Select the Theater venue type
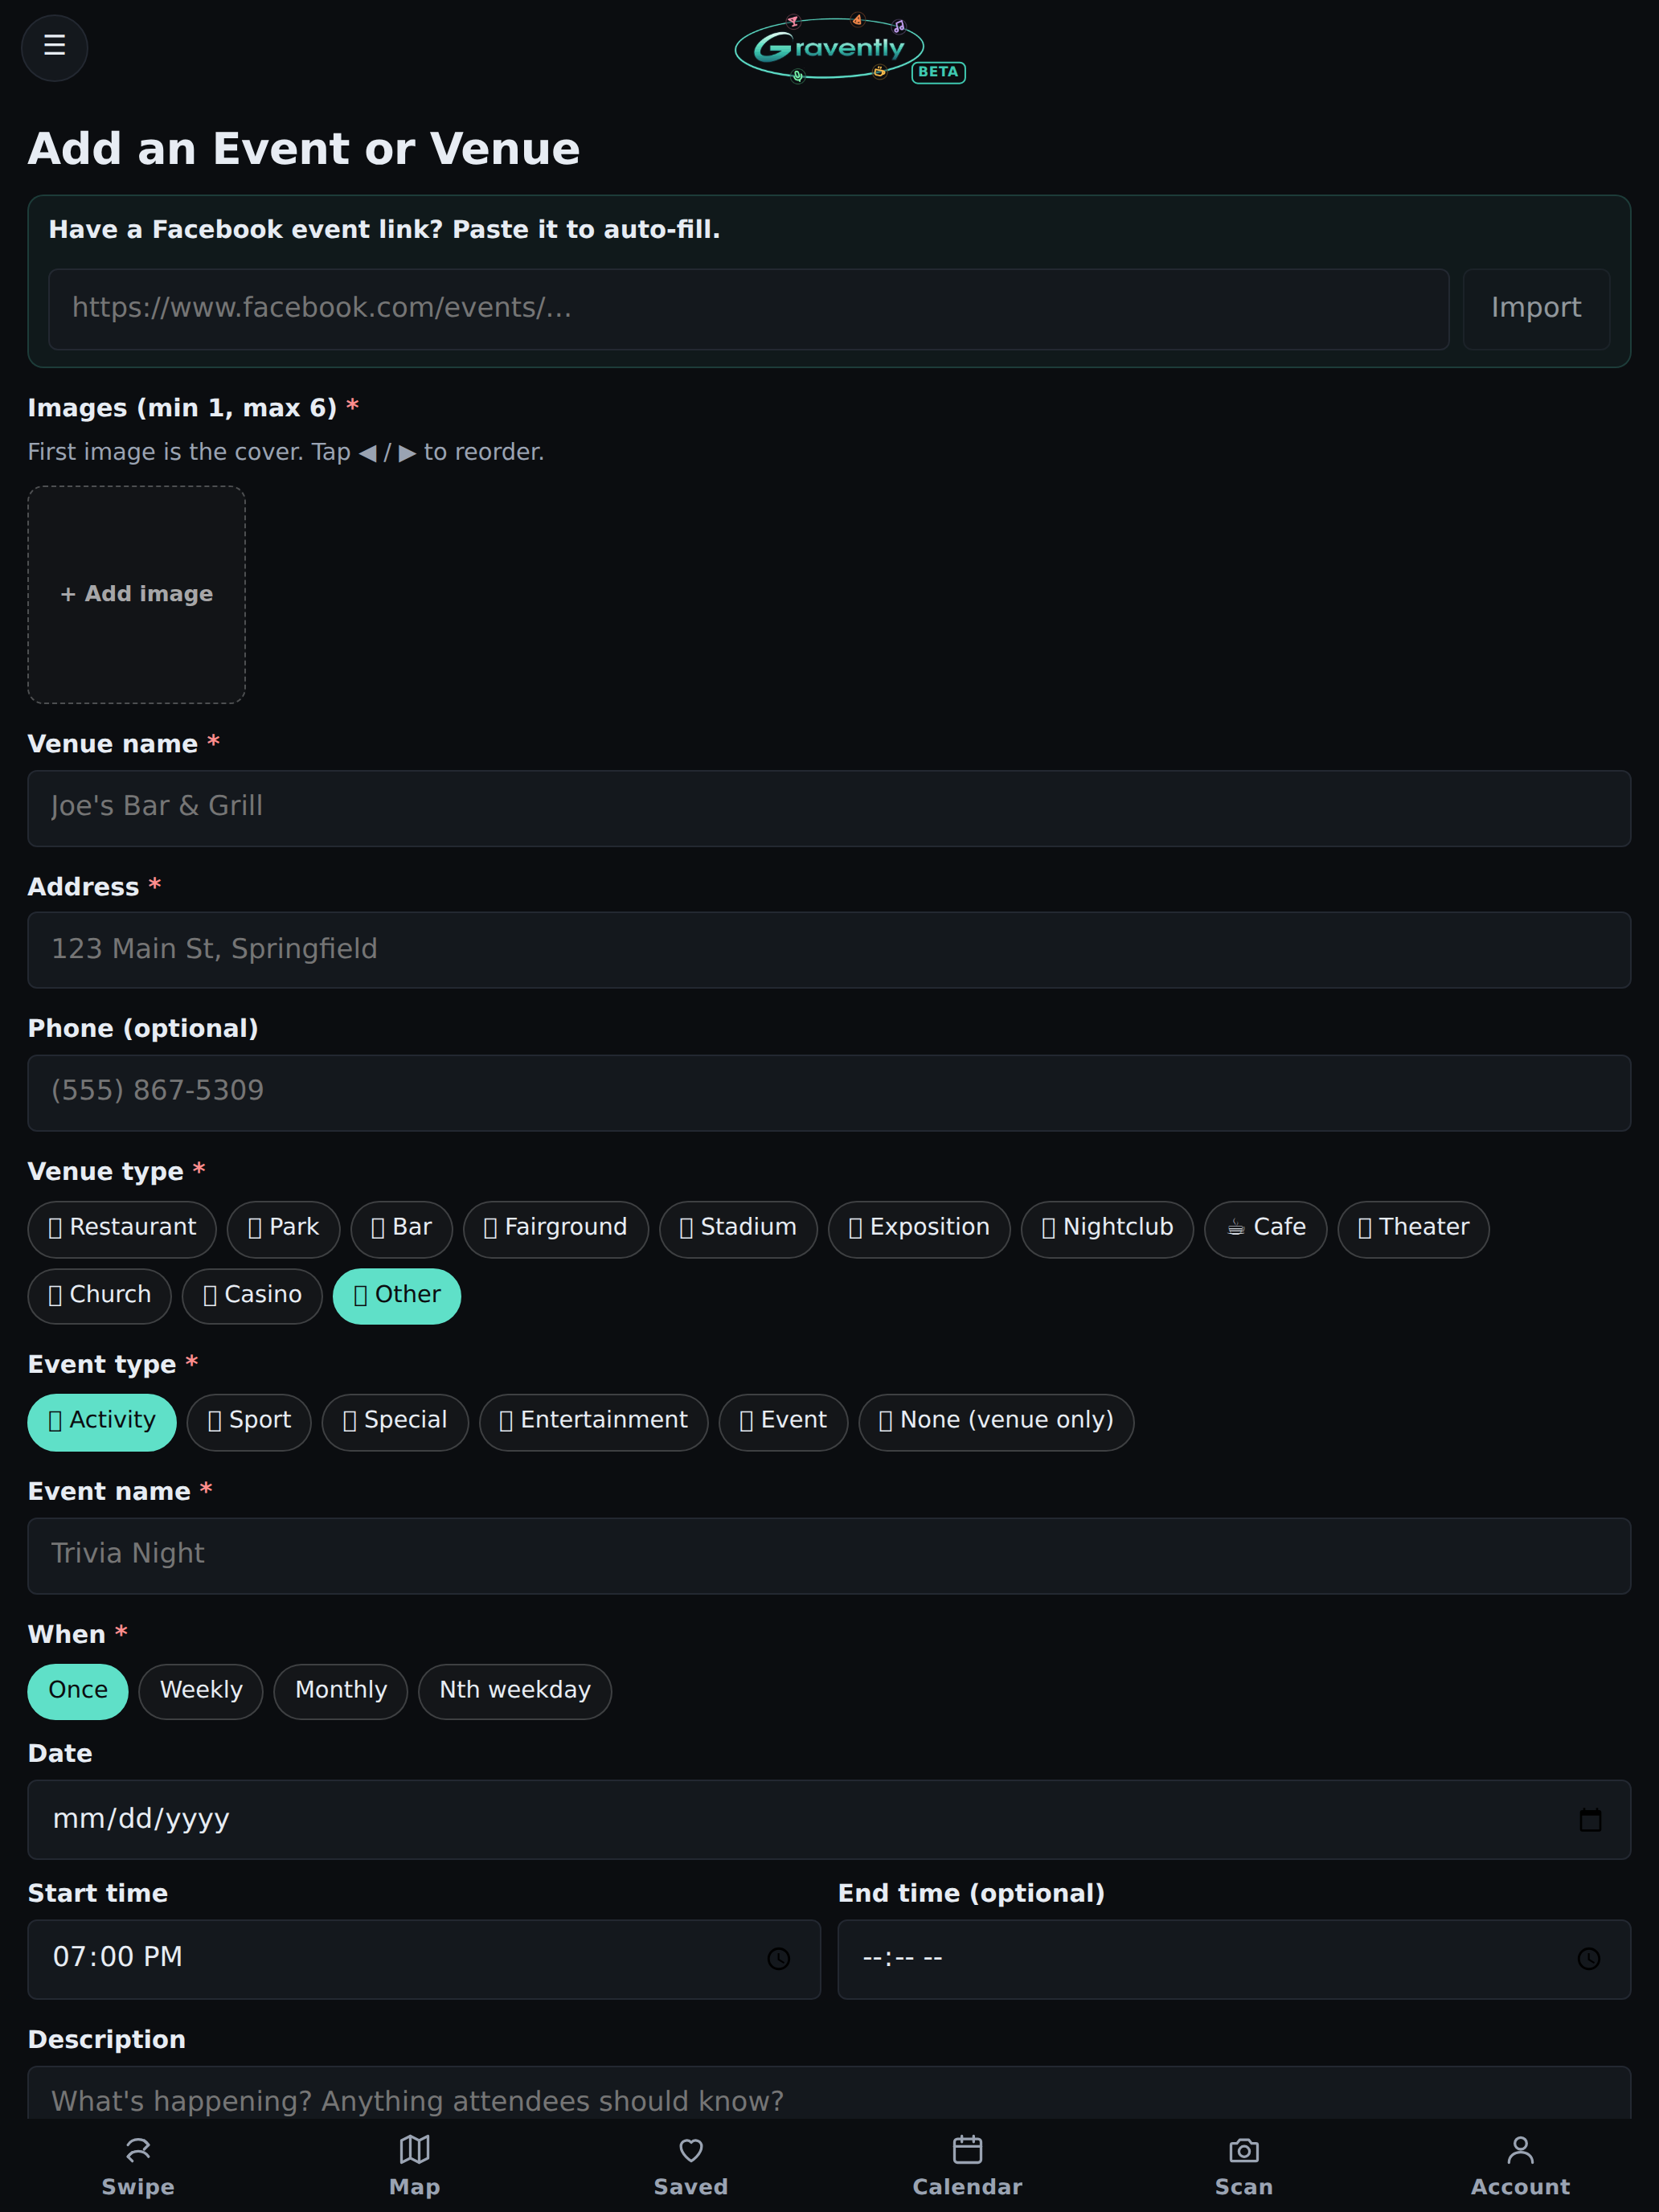The image size is (1659, 2212). [1413, 1228]
